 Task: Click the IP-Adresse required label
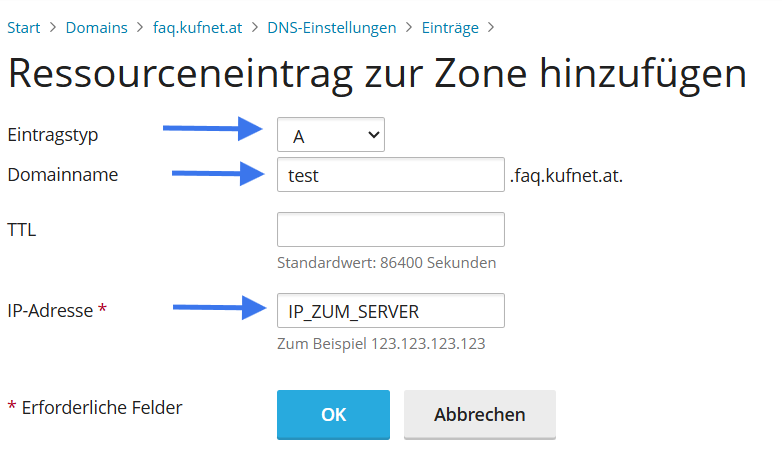(x=57, y=311)
